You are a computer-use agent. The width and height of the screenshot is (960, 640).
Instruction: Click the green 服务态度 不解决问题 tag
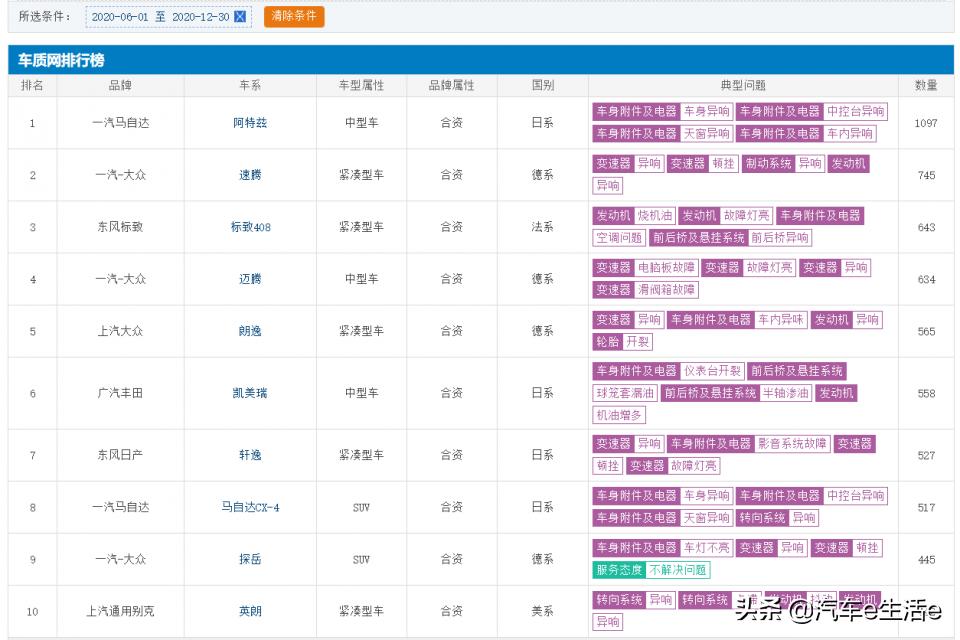[x=651, y=570]
